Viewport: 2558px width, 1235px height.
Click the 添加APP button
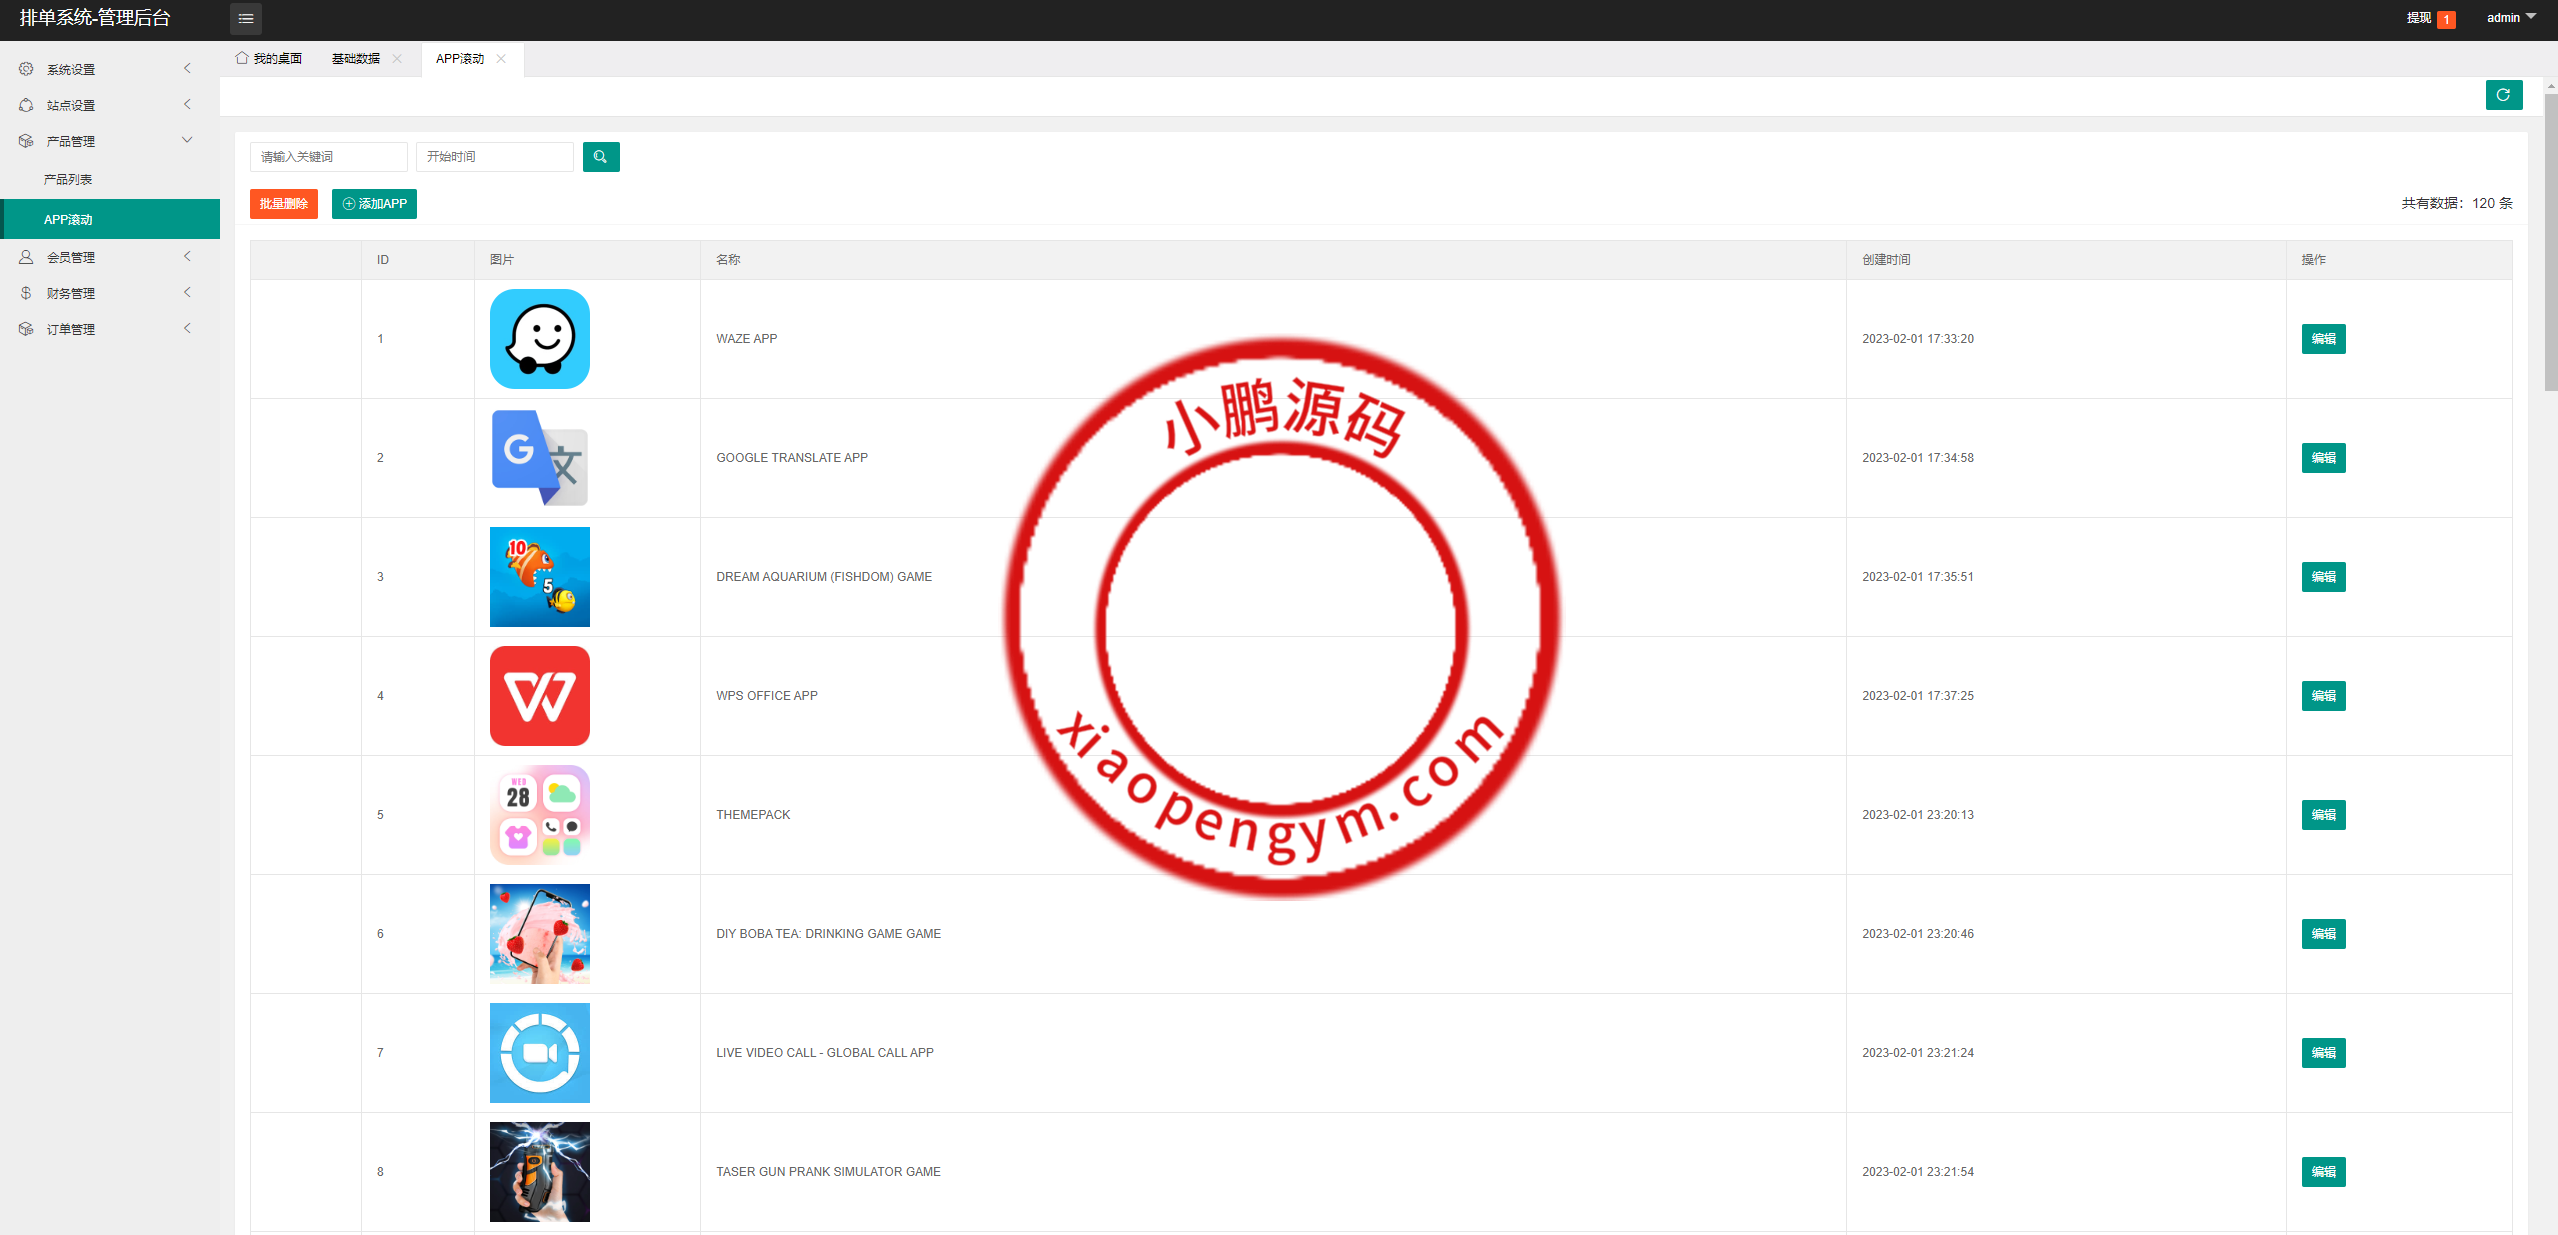[x=374, y=204]
